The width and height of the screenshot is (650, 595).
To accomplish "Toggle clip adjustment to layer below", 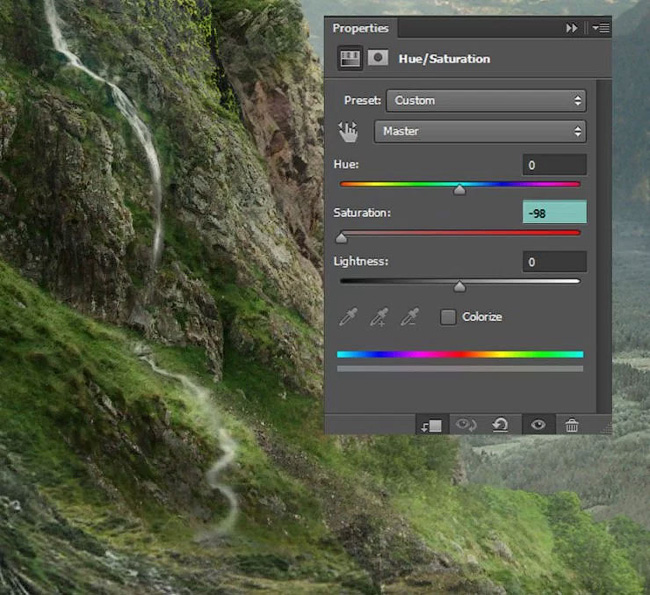I will (x=432, y=425).
